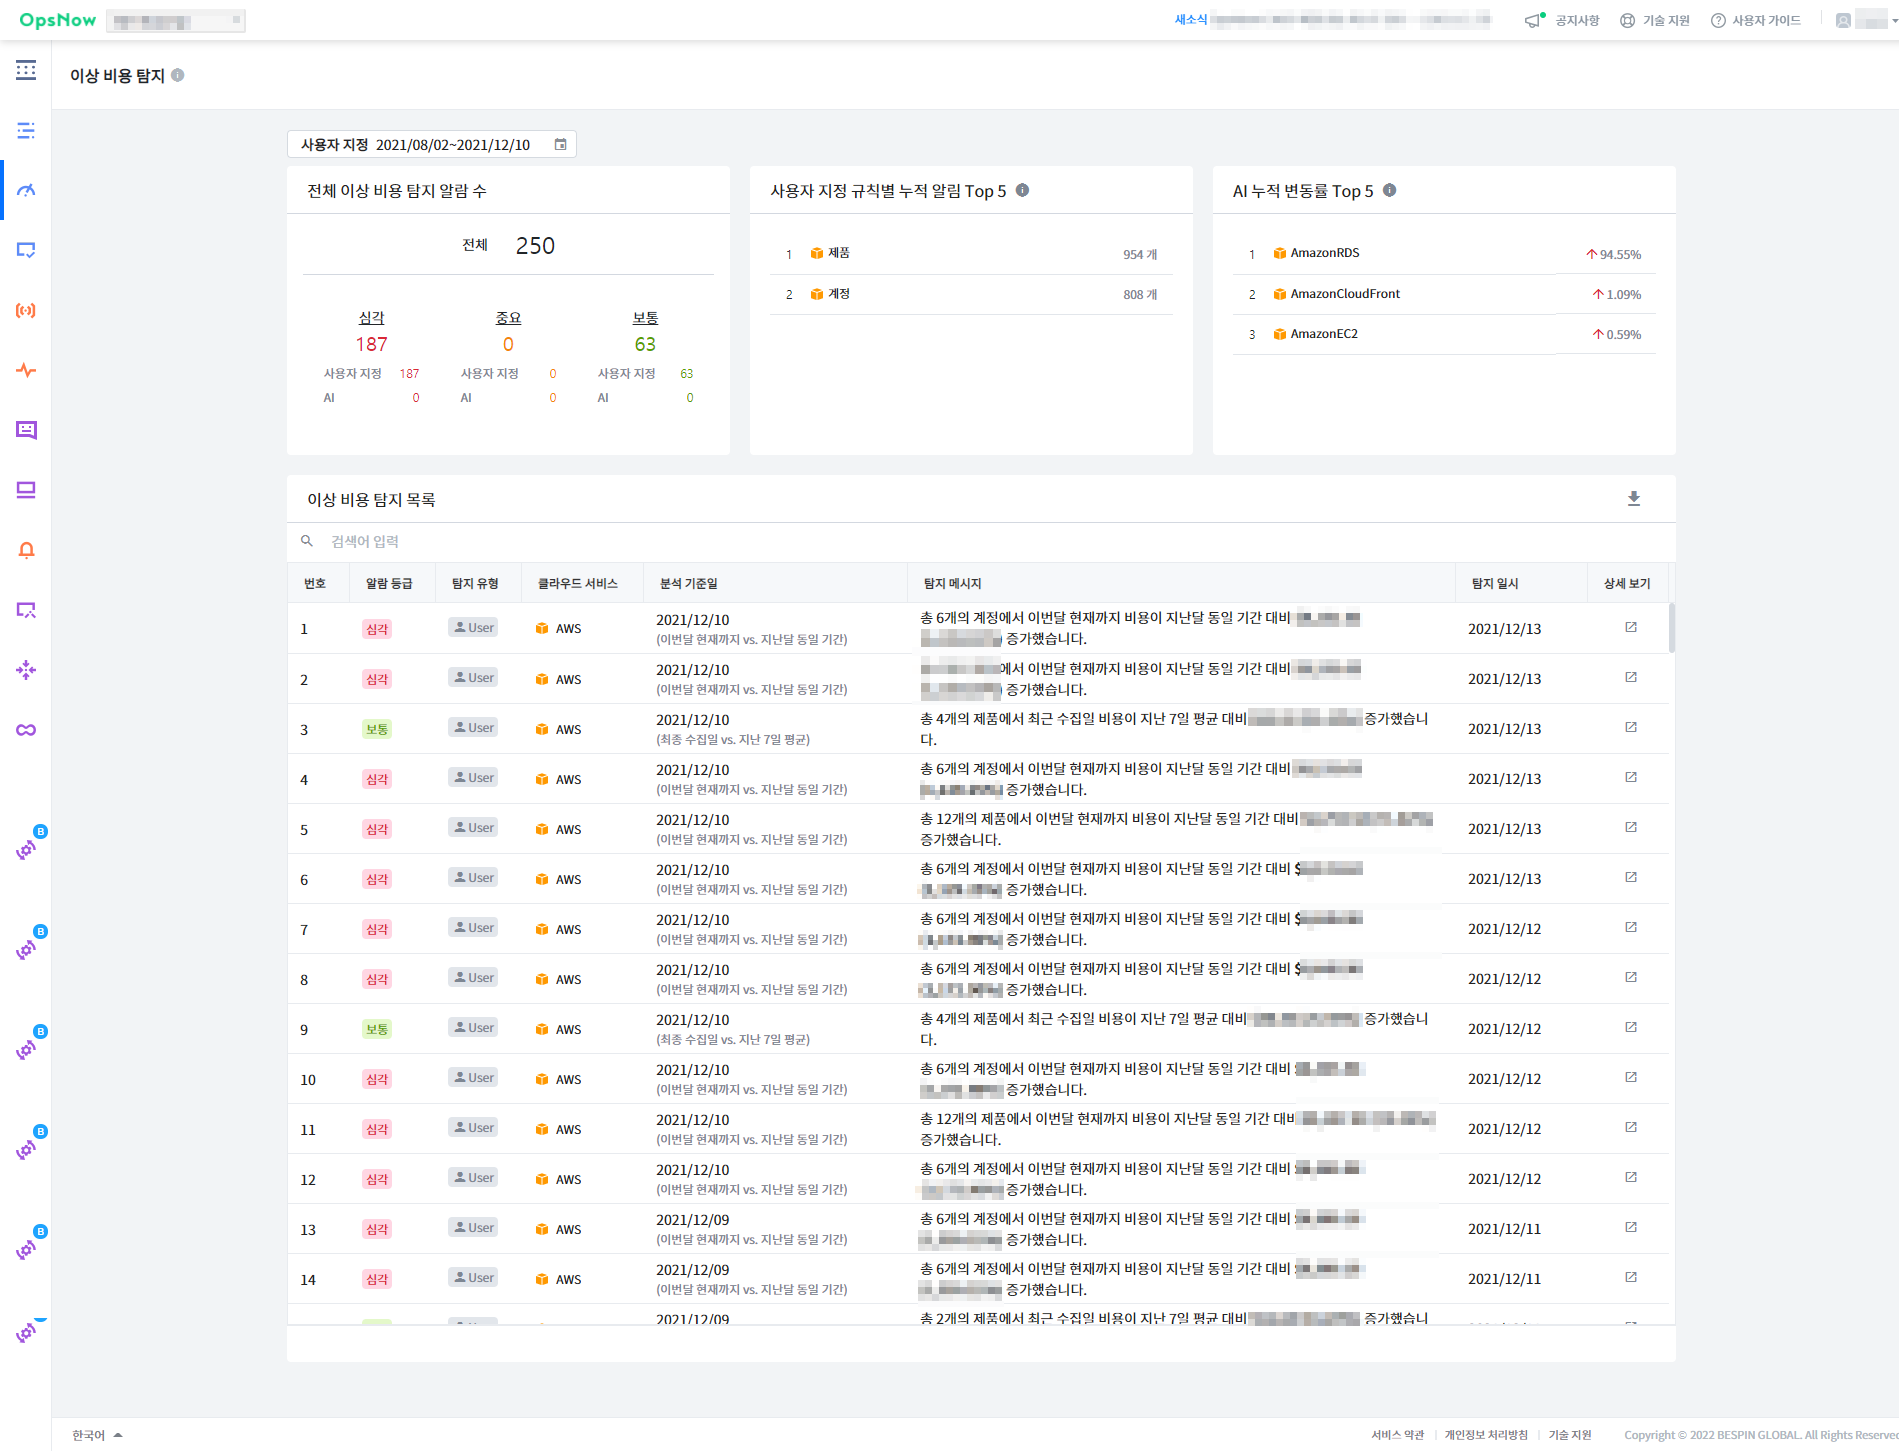Open the bell alarm icon in sidebar
This screenshot has width=1899, height=1451.
coord(26,550)
